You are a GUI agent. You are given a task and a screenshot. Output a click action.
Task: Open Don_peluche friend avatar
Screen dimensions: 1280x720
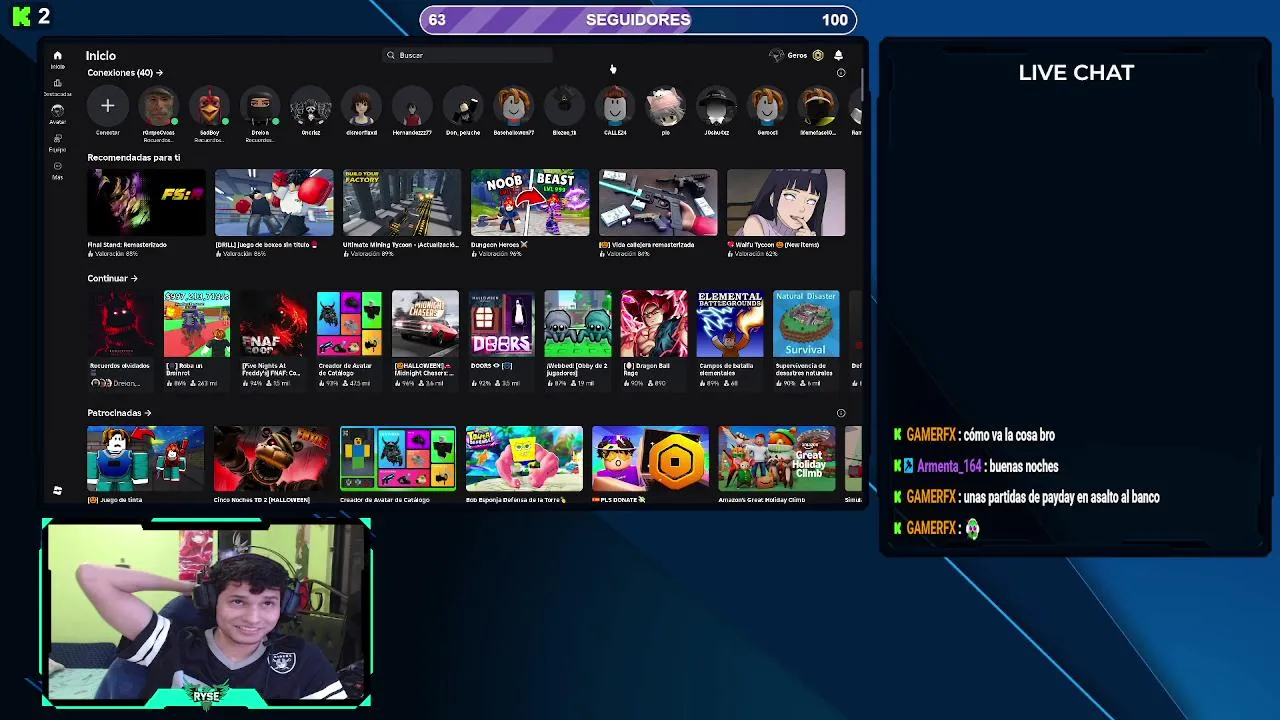pos(463,106)
